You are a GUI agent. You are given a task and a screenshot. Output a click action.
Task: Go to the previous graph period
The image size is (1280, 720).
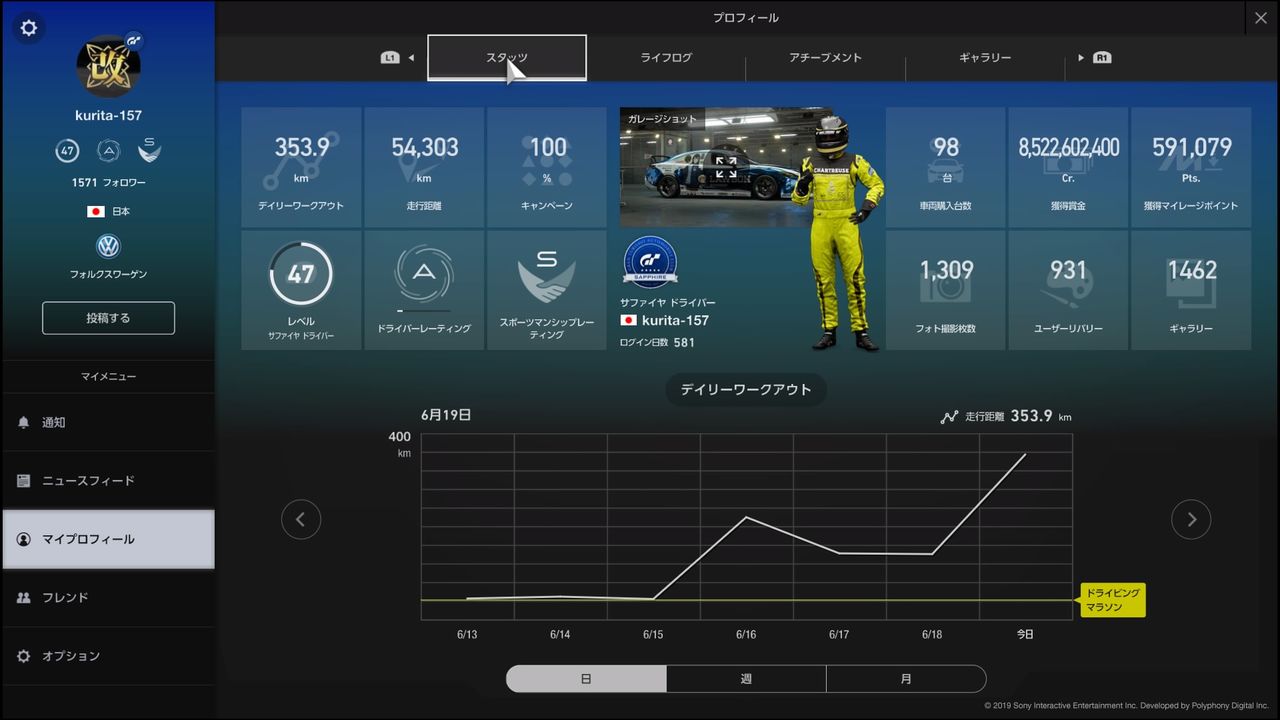301,519
